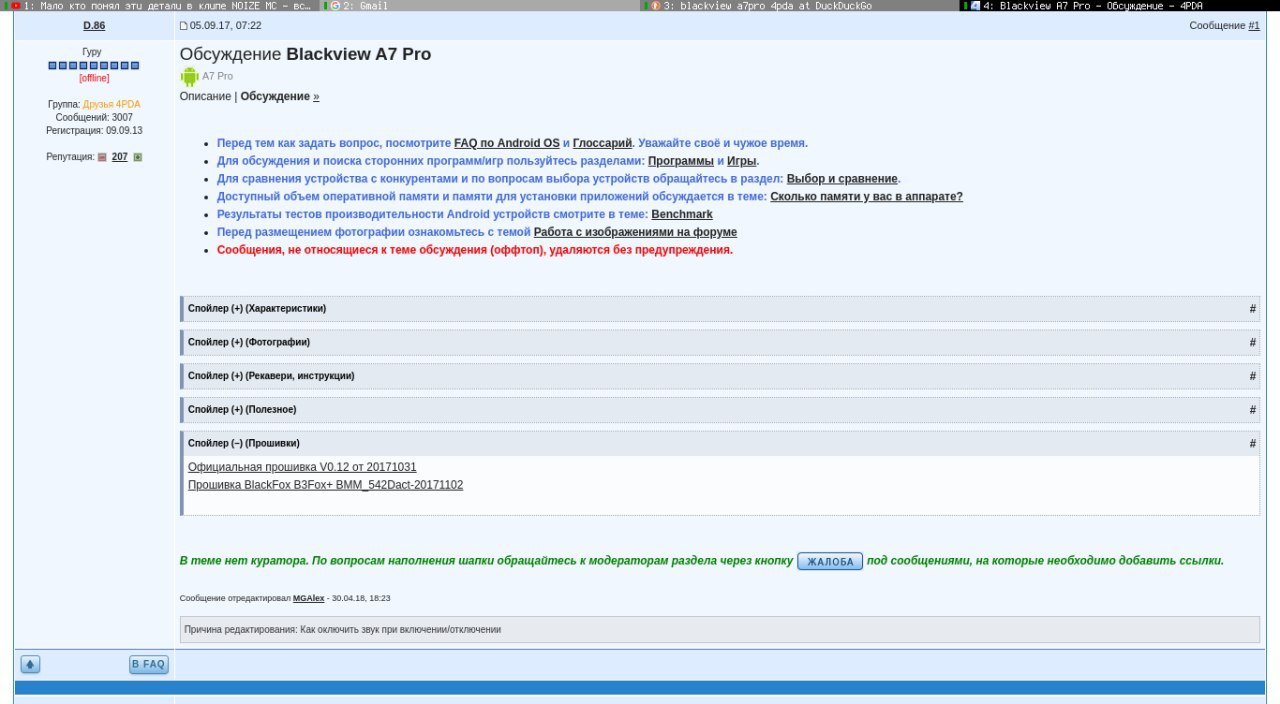
Task: Open Официальная прошивка V0.12 от 20171031
Action: [302, 467]
